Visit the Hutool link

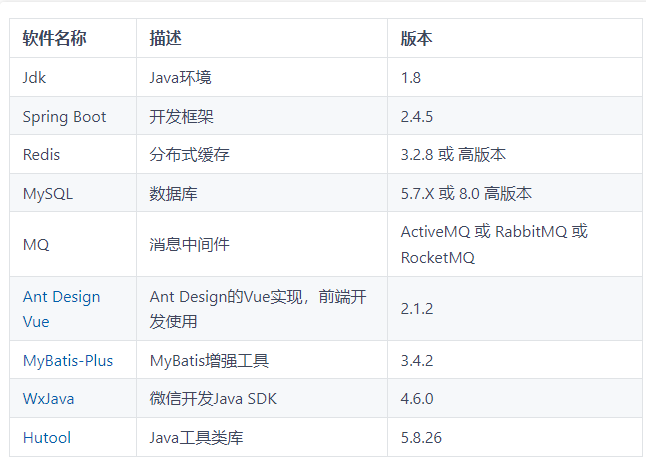click(x=47, y=437)
